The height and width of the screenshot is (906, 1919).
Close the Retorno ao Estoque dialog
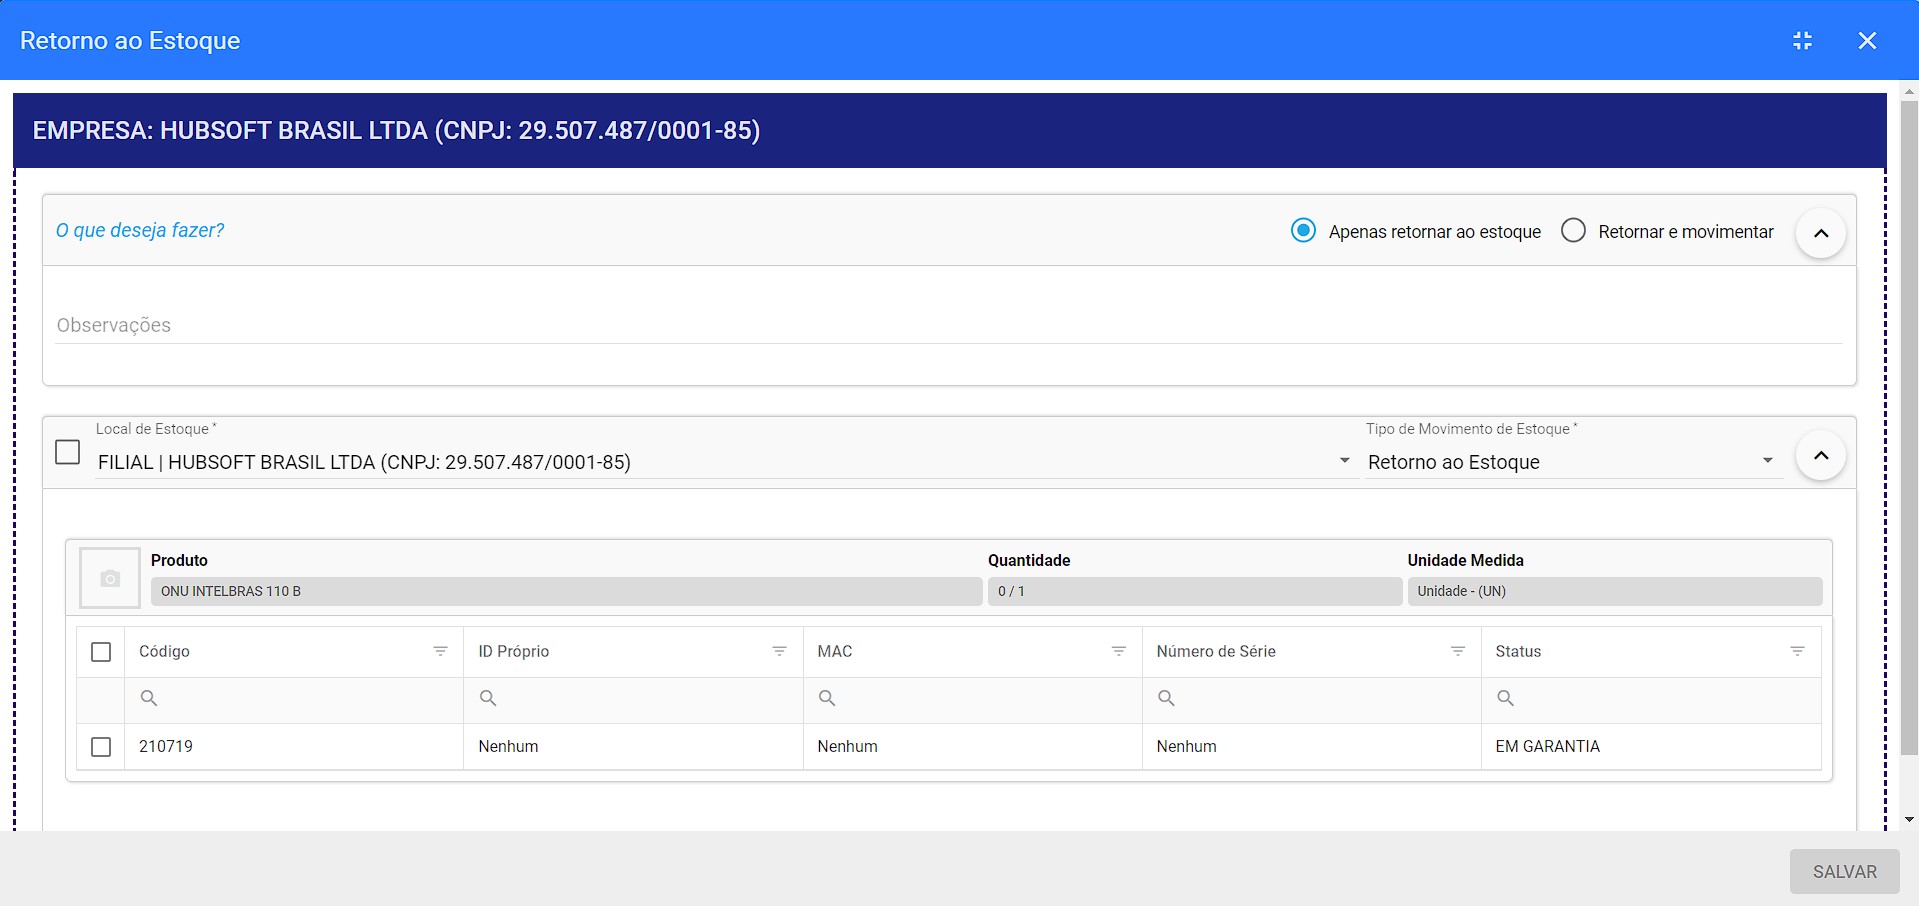pyautogui.click(x=1867, y=41)
